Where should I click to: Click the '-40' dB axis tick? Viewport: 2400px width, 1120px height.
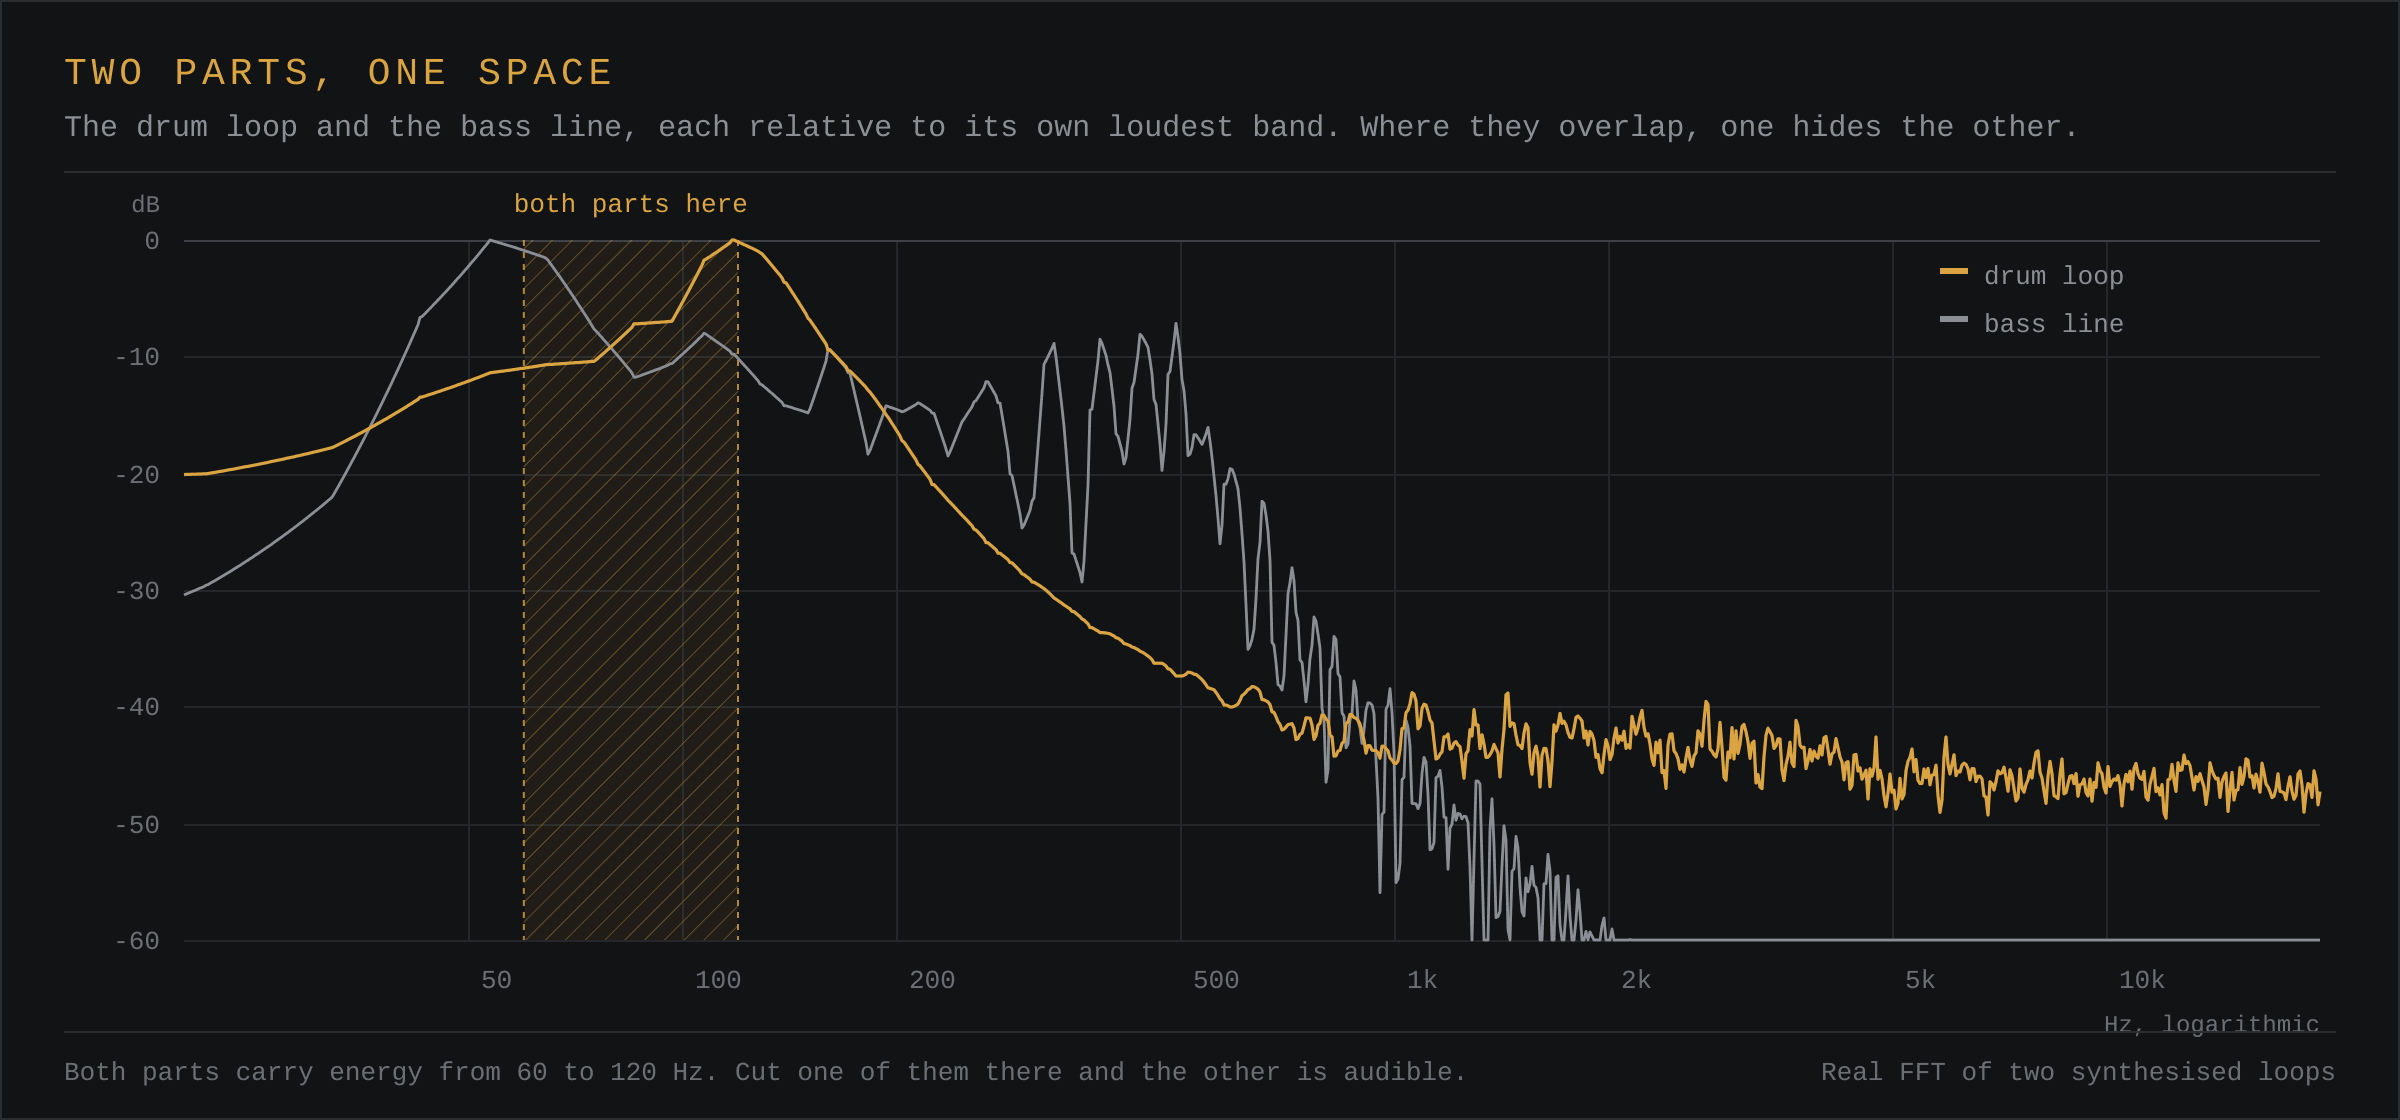click(137, 707)
